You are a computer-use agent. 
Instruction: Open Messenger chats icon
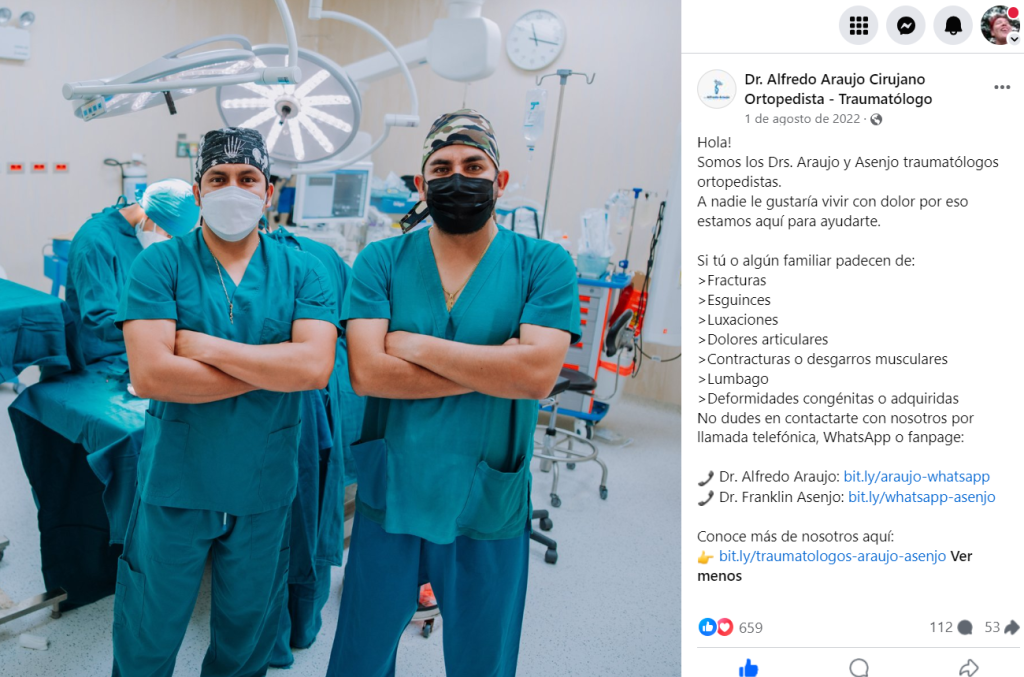click(x=905, y=26)
